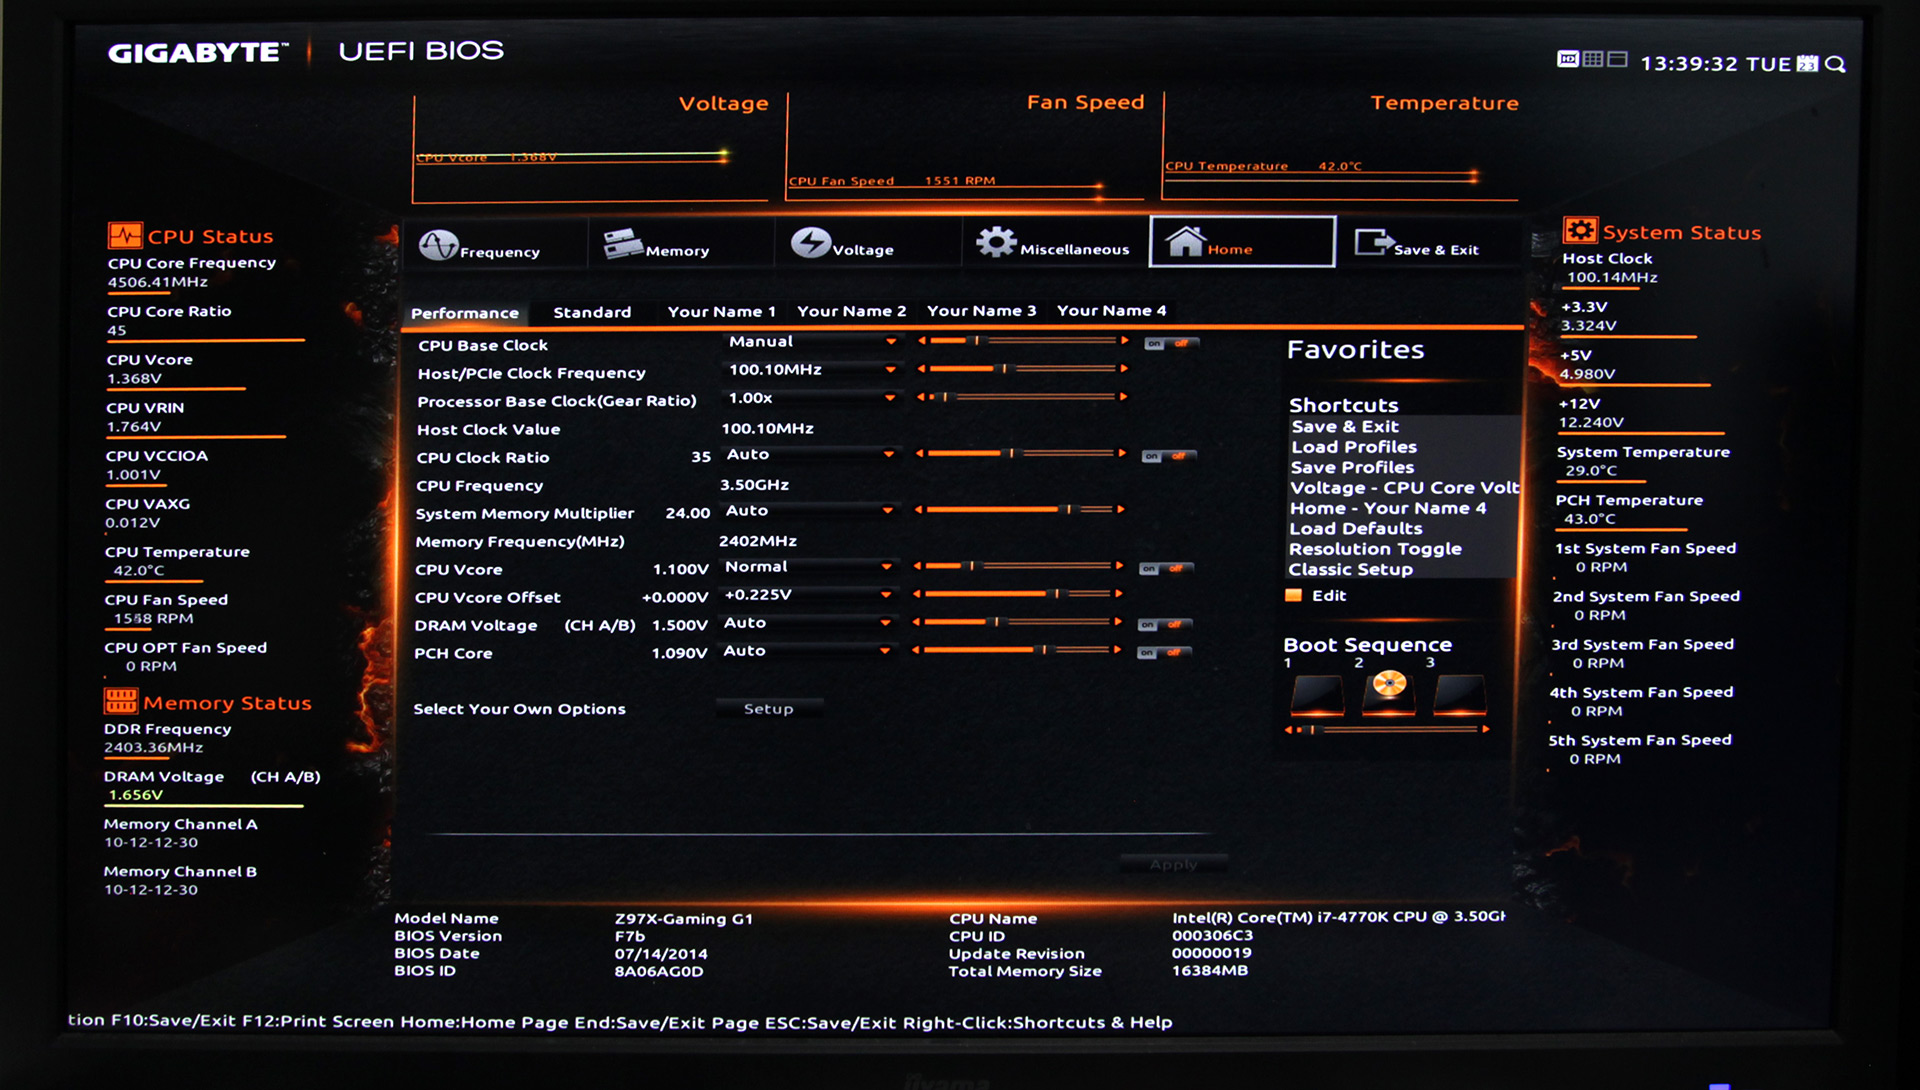1920x1090 pixels.
Task: Click right arrow of CPU Vcore slider
Action: tap(1120, 566)
